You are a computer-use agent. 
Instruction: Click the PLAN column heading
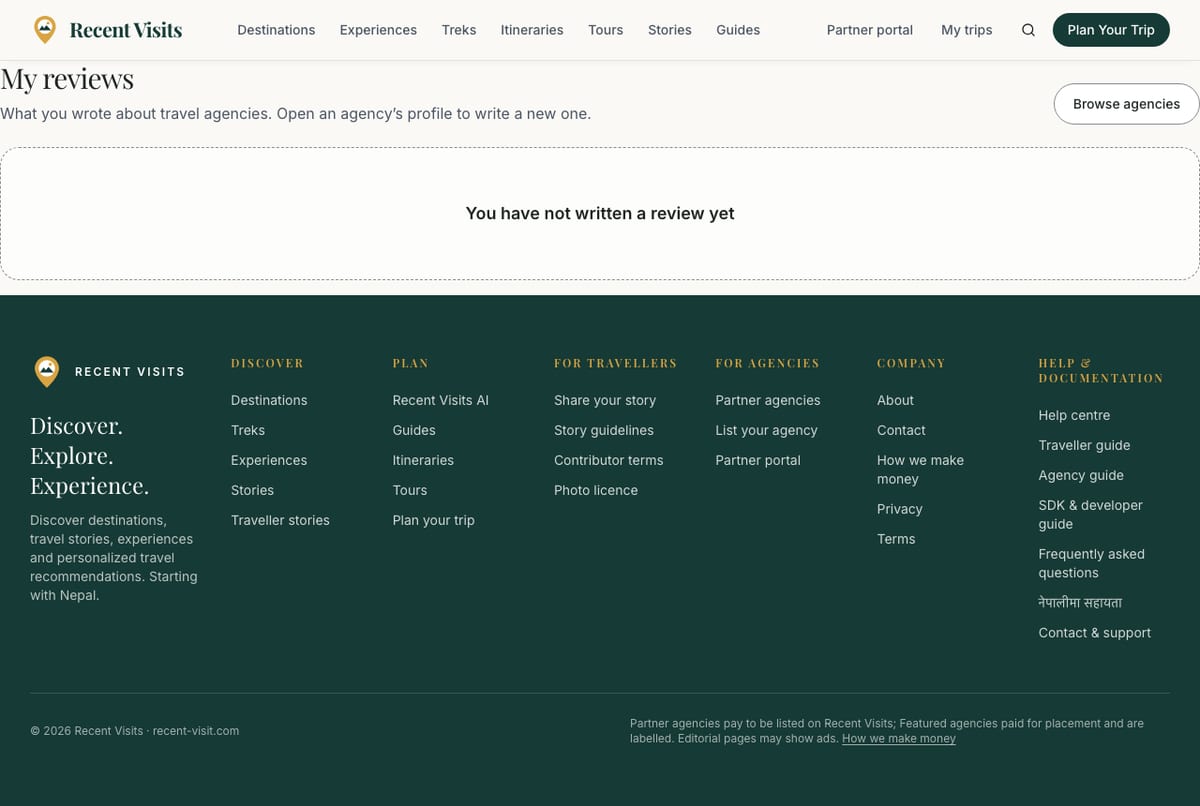[411, 363]
